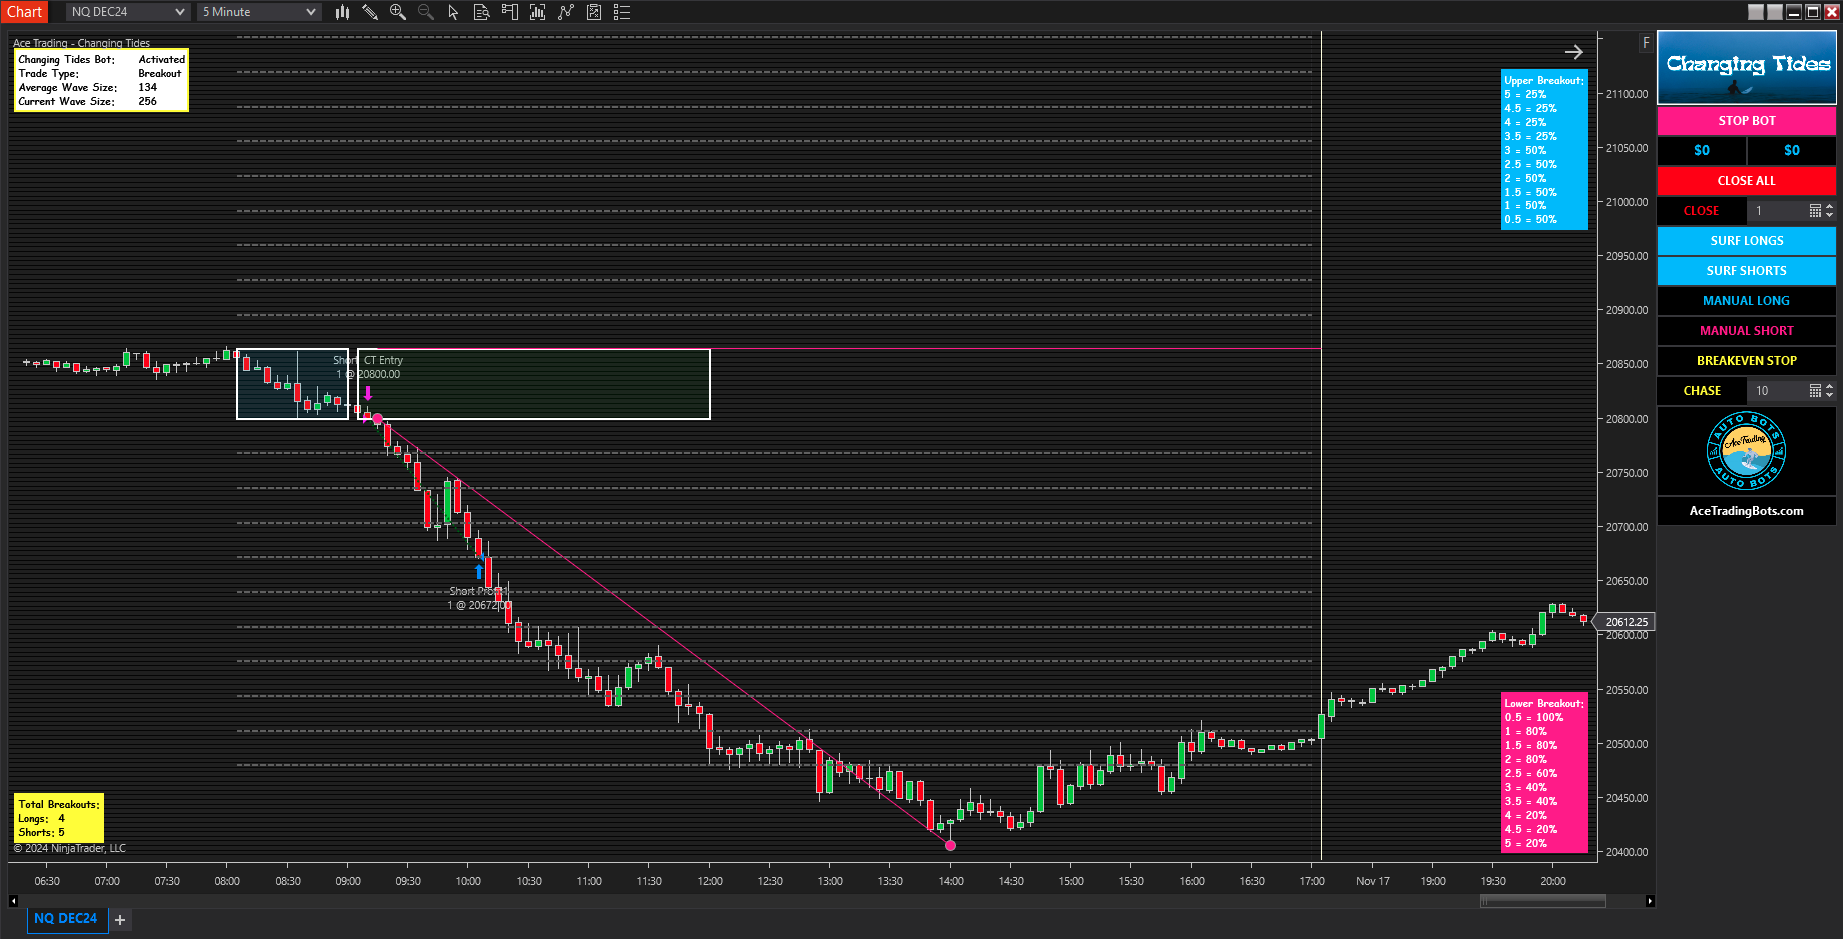Toggle the SURF SHORTS button

[x=1747, y=271]
